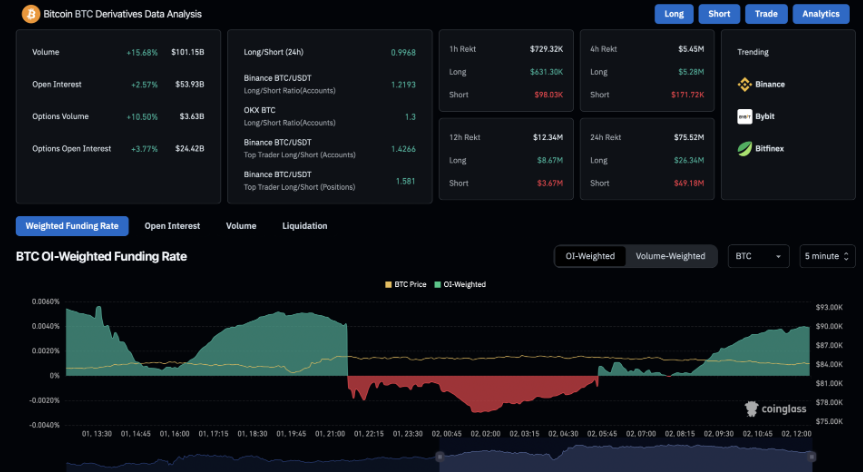Click the Bitcoin logo icon
Viewport: 863px width, 472px height.
[x=30, y=14]
